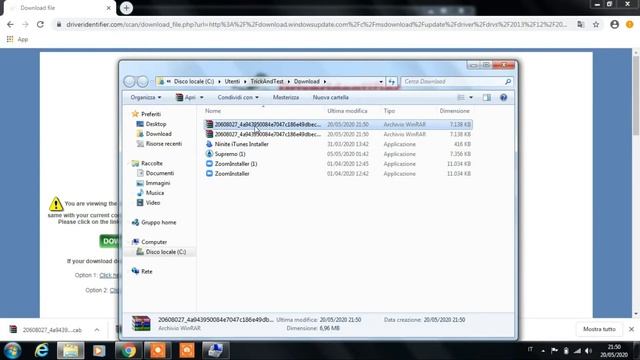Open File Explorer taskbar icon

click(x=71, y=351)
